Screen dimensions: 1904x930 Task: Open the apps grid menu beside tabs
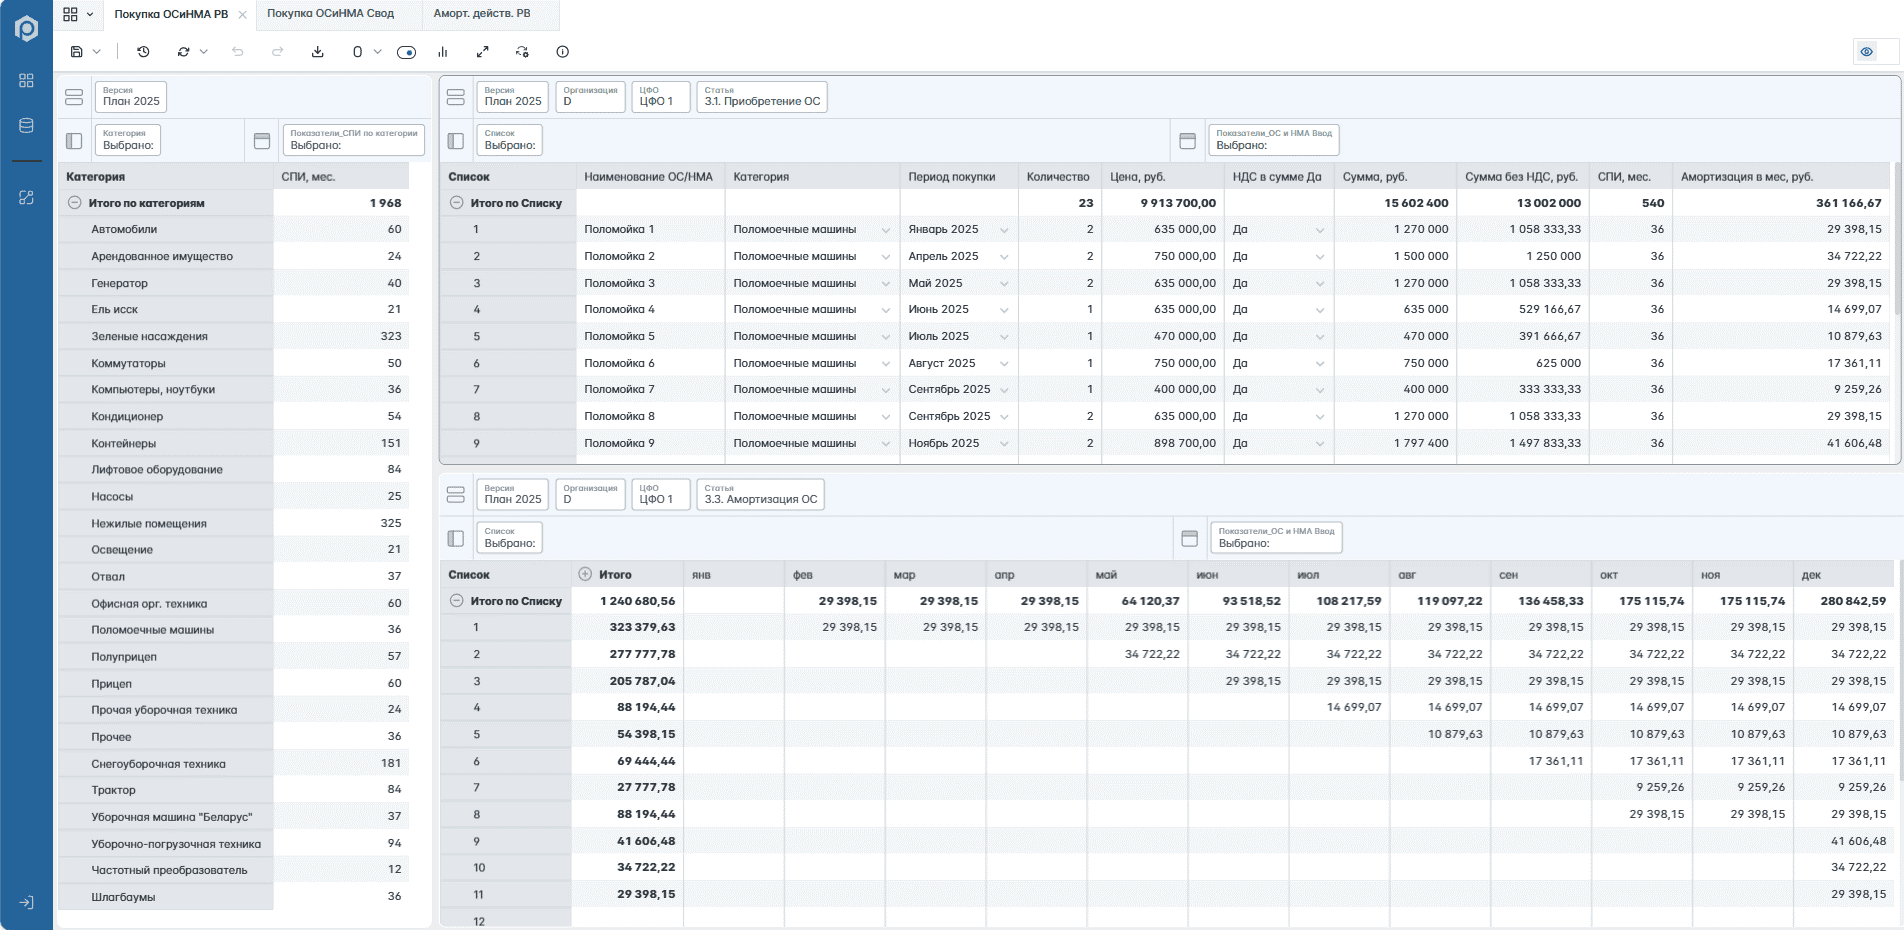pyautogui.click(x=70, y=14)
